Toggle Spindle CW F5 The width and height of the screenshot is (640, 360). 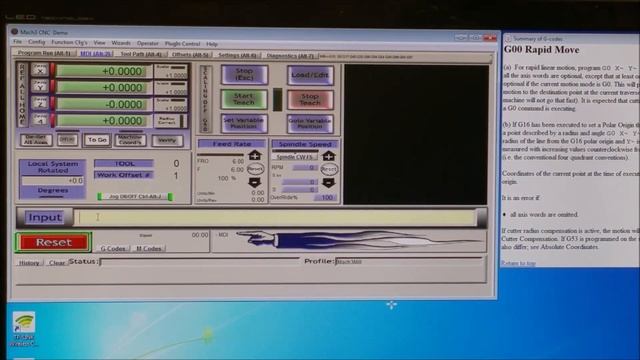click(x=294, y=157)
